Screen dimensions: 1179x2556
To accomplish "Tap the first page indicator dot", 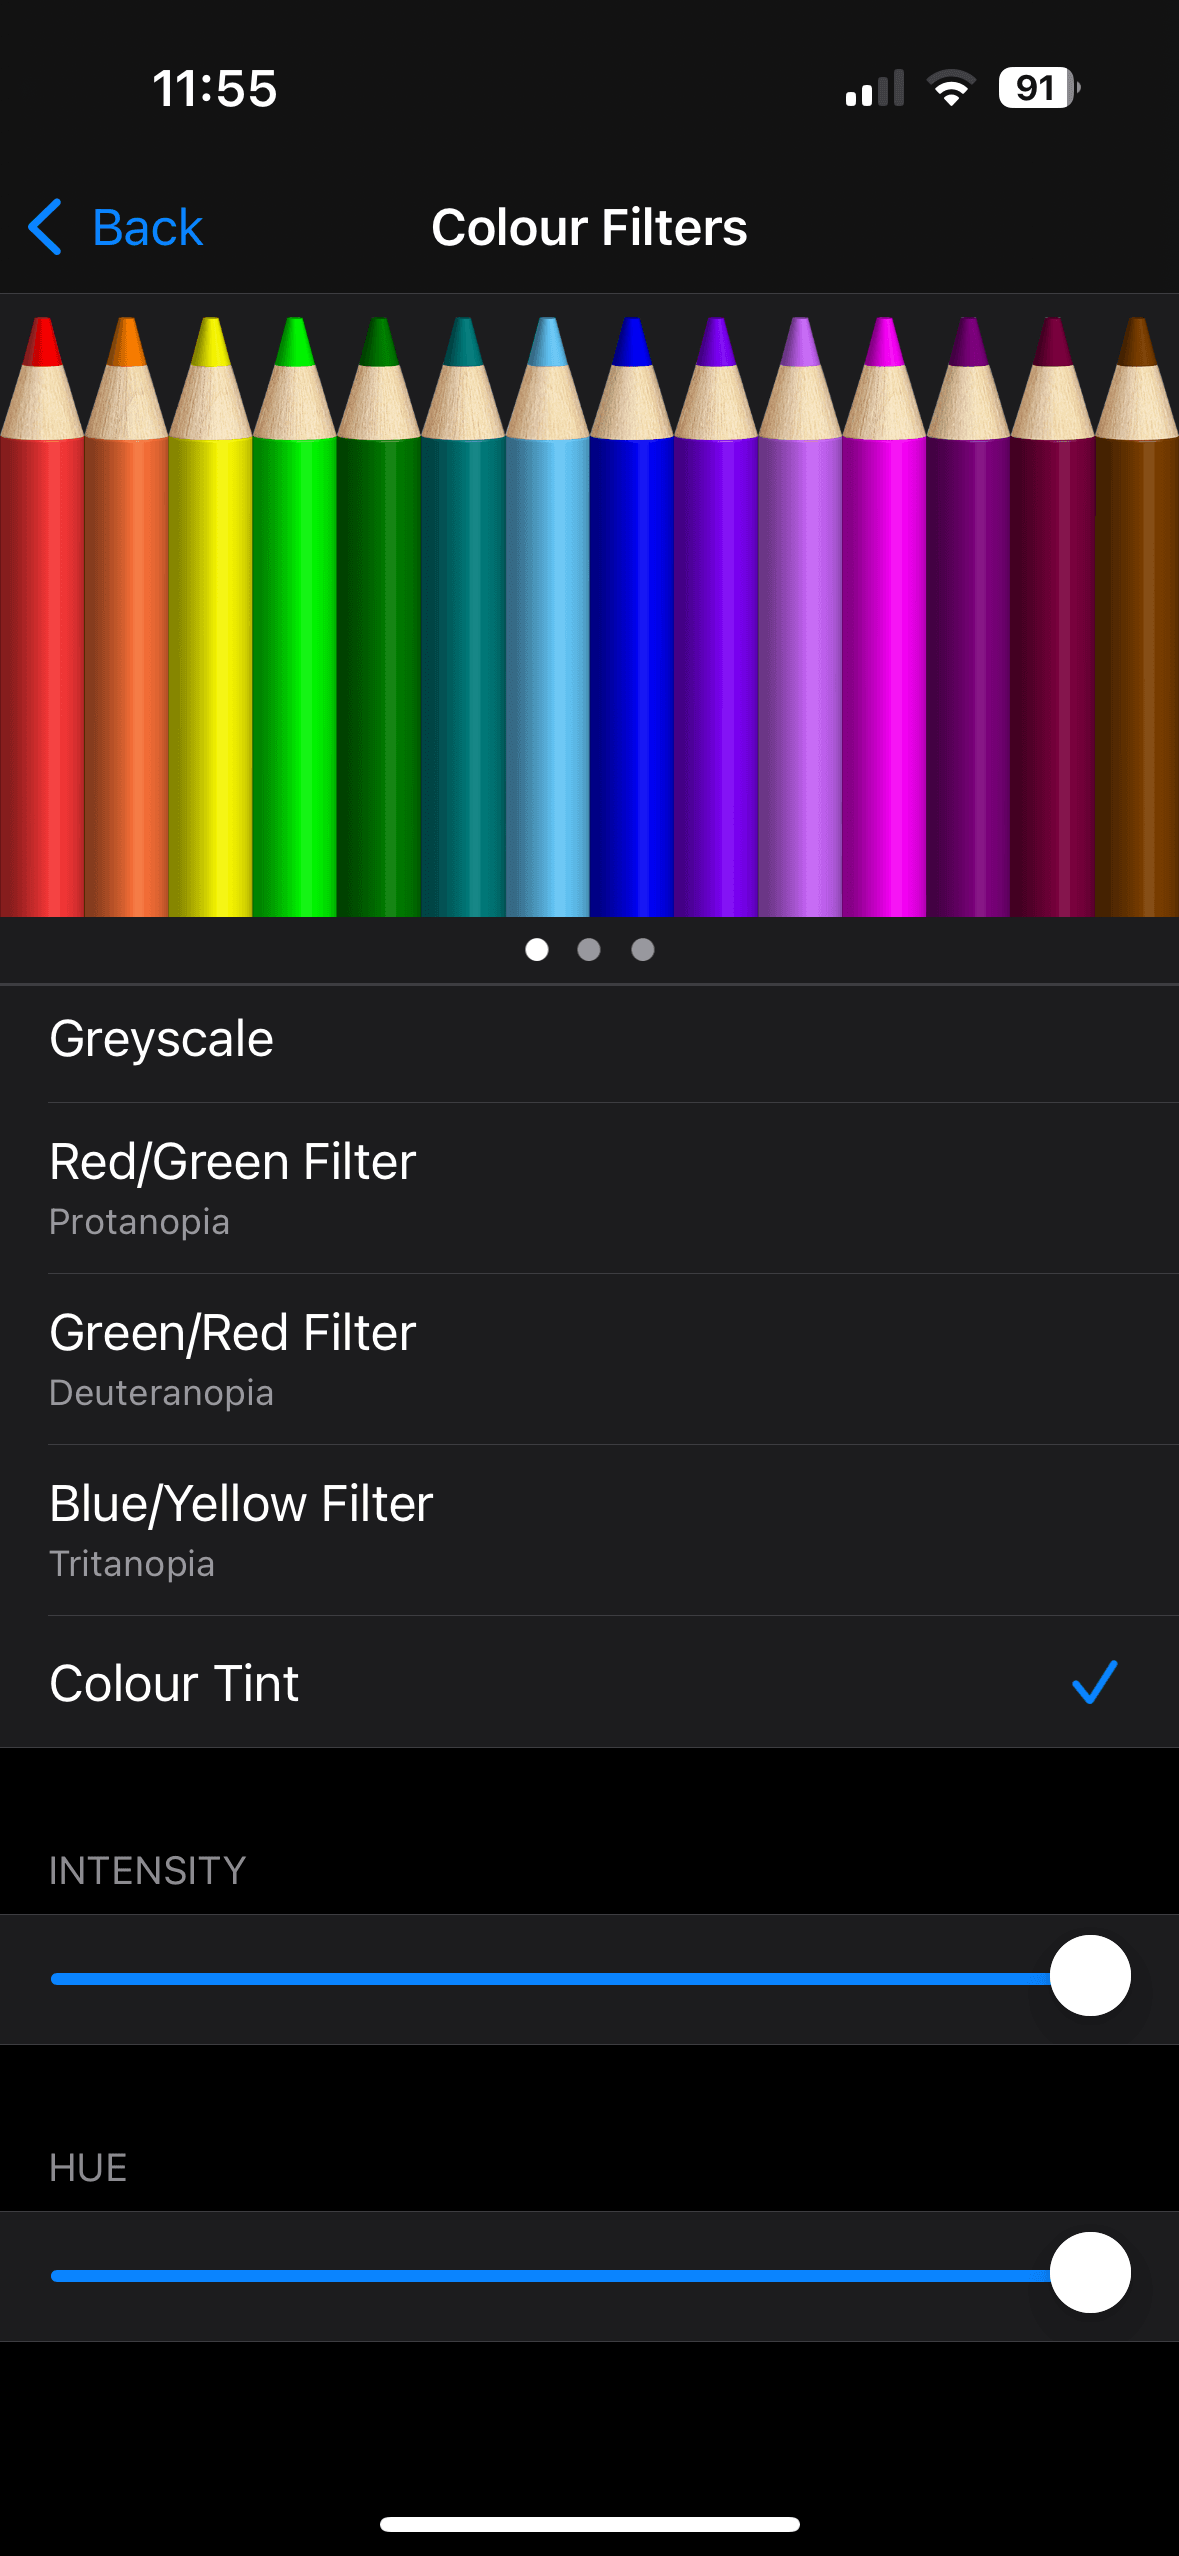I will click(537, 949).
